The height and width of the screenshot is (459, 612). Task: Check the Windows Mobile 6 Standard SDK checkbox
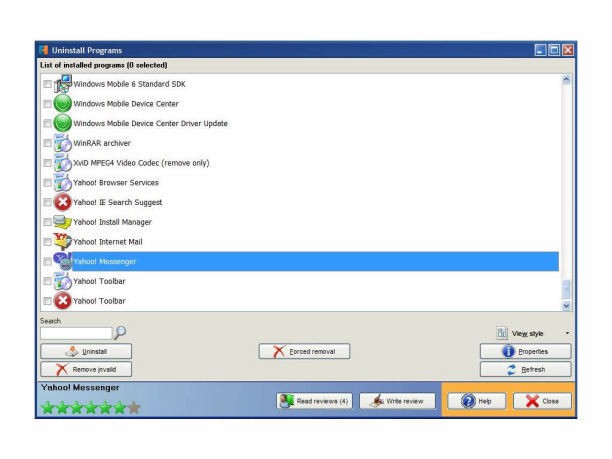tap(47, 84)
